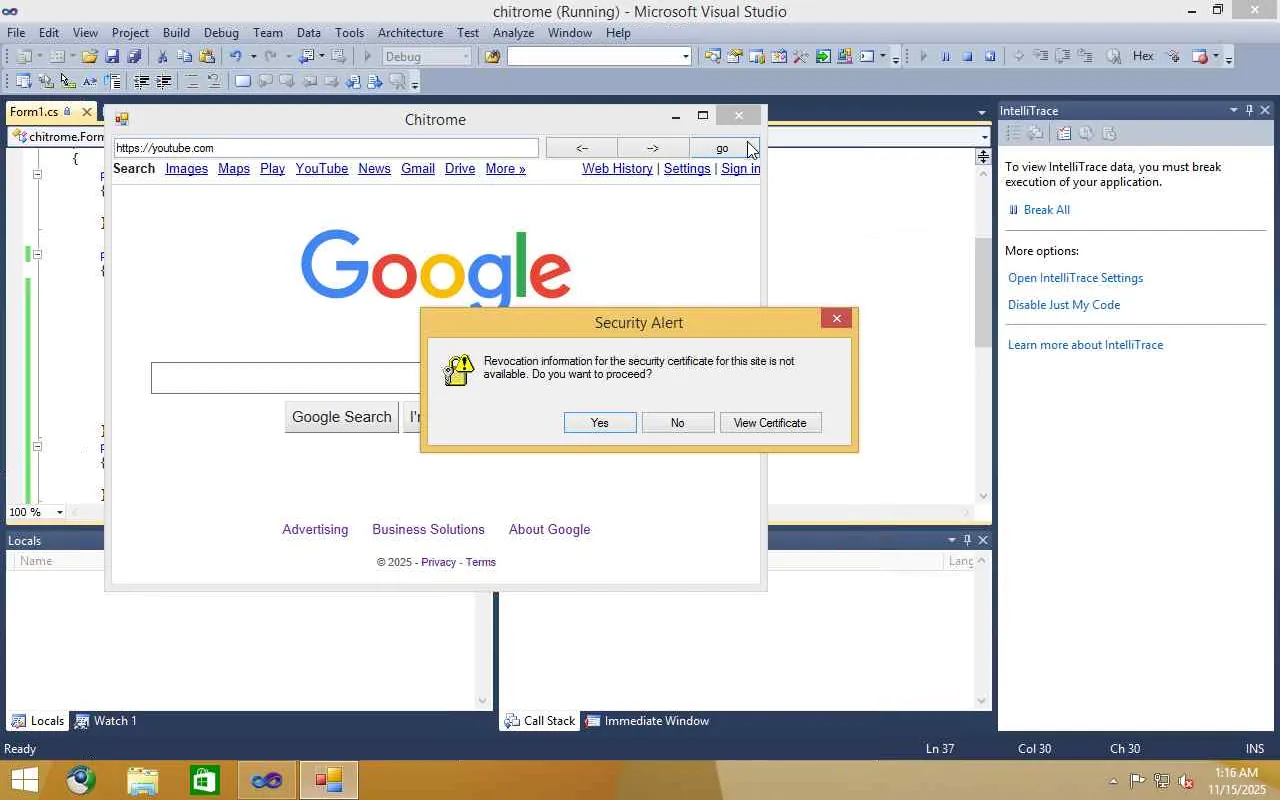Open the green Store app on taskbar
This screenshot has width=1280, height=800.
pyautogui.click(x=205, y=780)
